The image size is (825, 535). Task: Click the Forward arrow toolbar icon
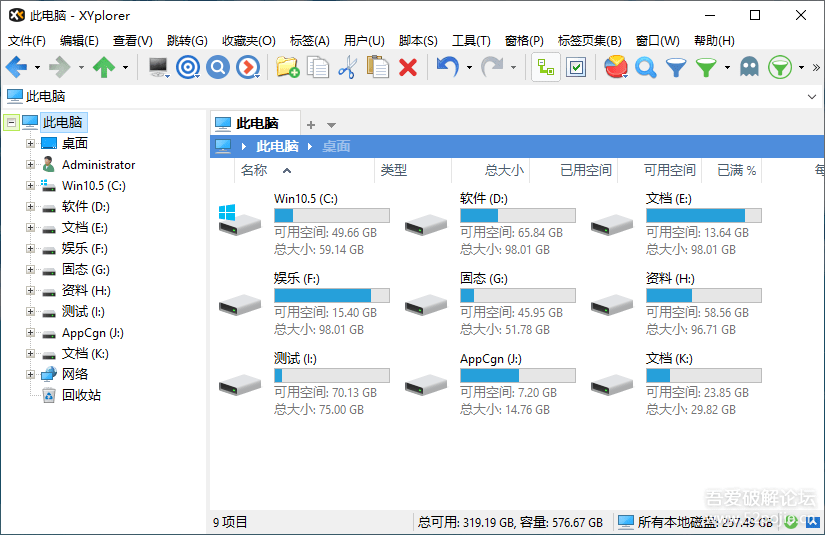(x=59, y=67)
